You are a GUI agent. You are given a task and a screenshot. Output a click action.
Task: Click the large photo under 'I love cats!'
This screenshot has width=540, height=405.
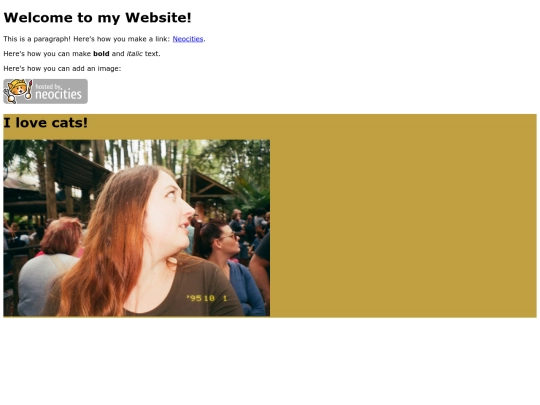pyautogui.click(x=137, y=228)
